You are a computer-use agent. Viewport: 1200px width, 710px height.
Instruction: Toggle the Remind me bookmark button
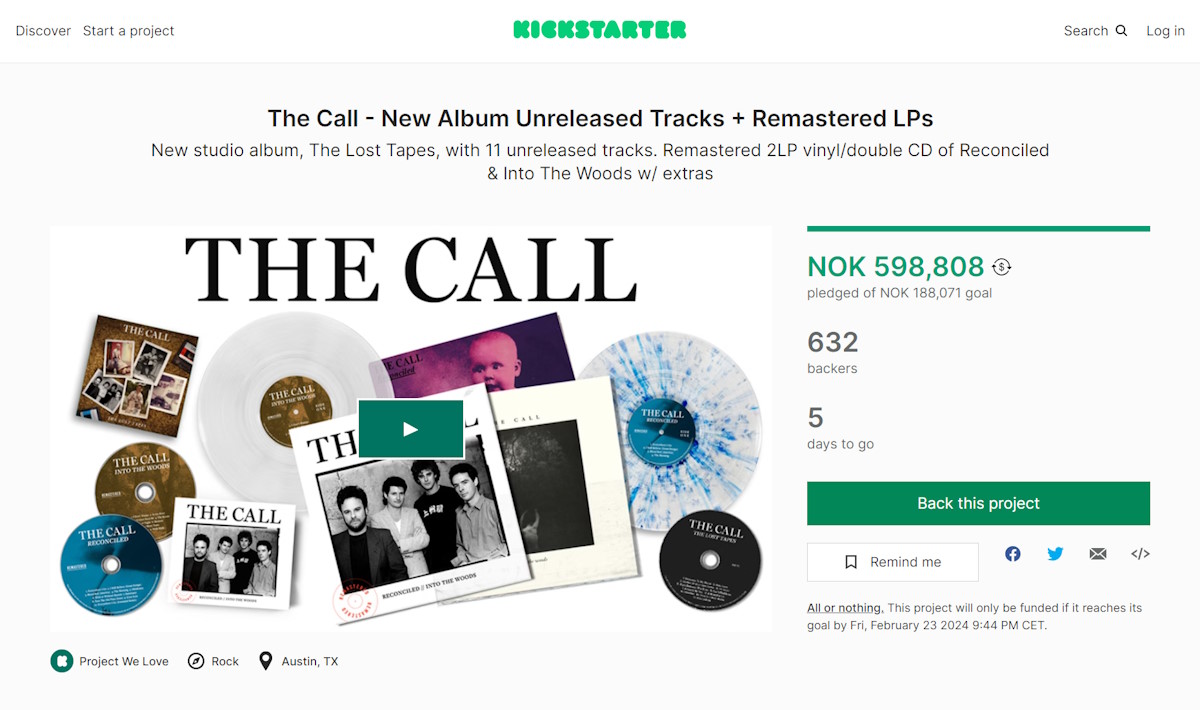click(x=892, y=562)
